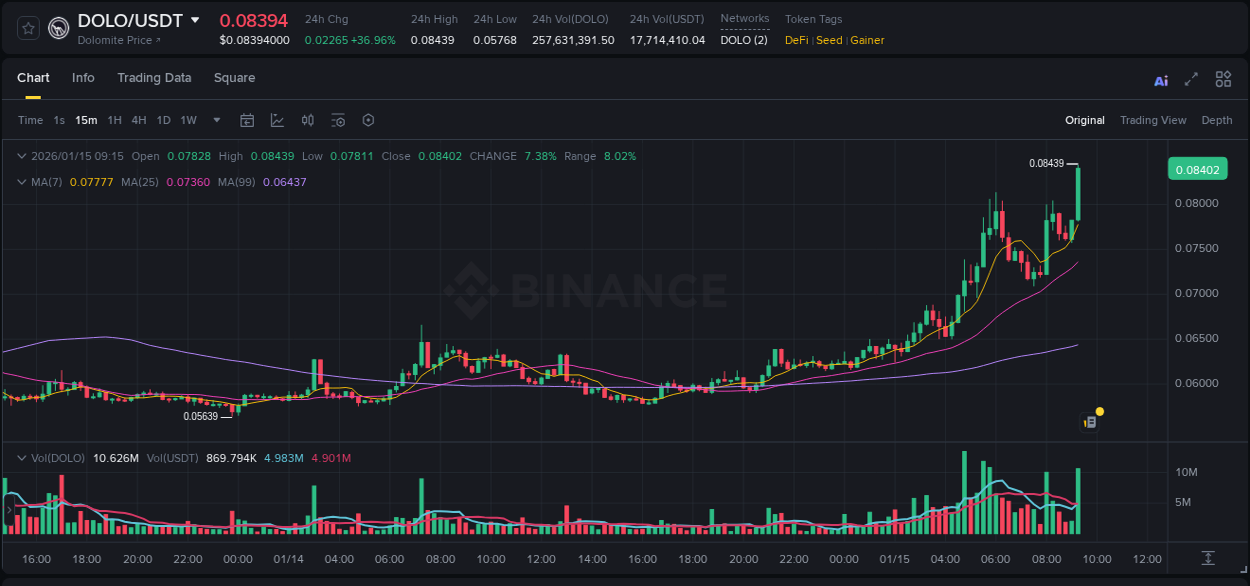
Task: Open the AI analysis feature
Action: pyautogui.click(x=1161, y=79)
